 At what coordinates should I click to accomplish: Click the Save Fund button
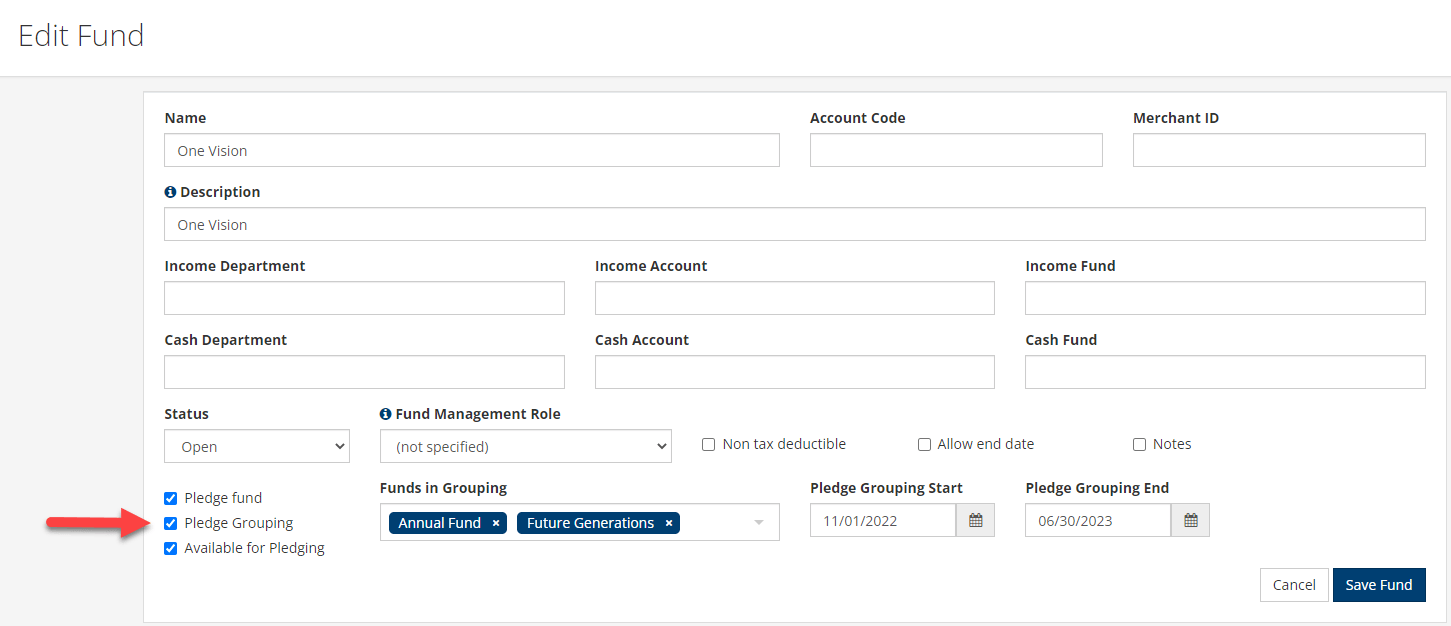(x=1379, y=584)
